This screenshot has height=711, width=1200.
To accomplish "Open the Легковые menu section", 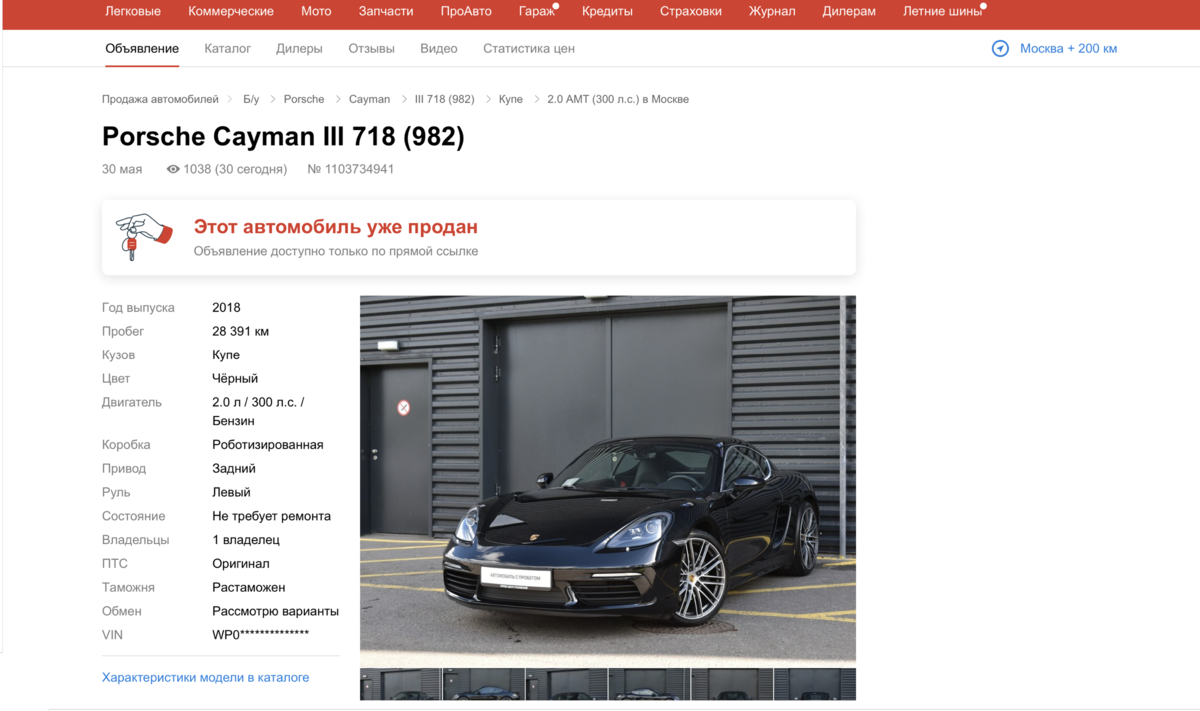I will pos(131,11).
